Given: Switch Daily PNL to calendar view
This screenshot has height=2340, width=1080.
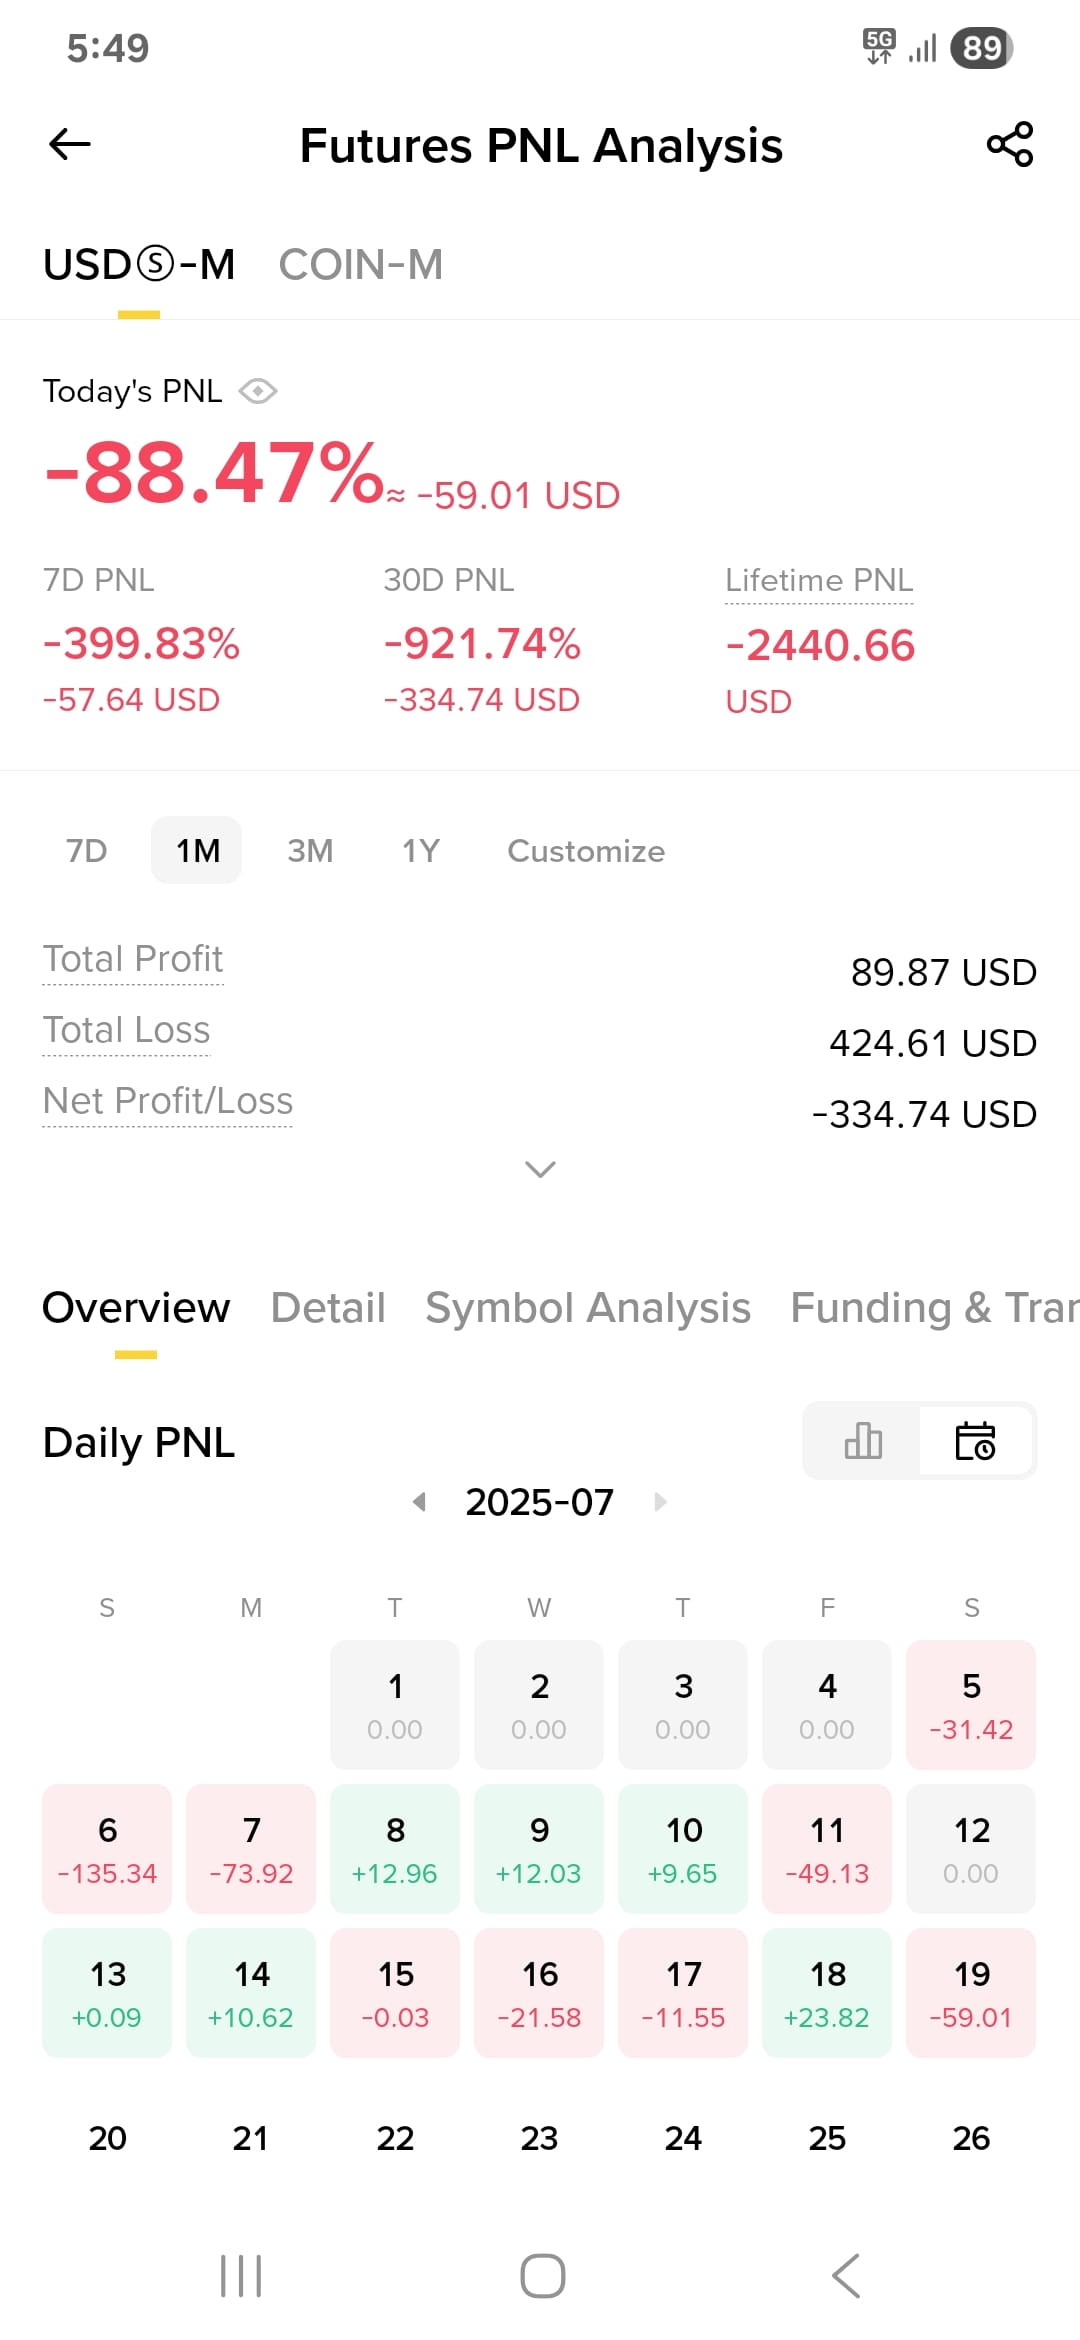Looking at the screenshot, I should pos(976,1441).
